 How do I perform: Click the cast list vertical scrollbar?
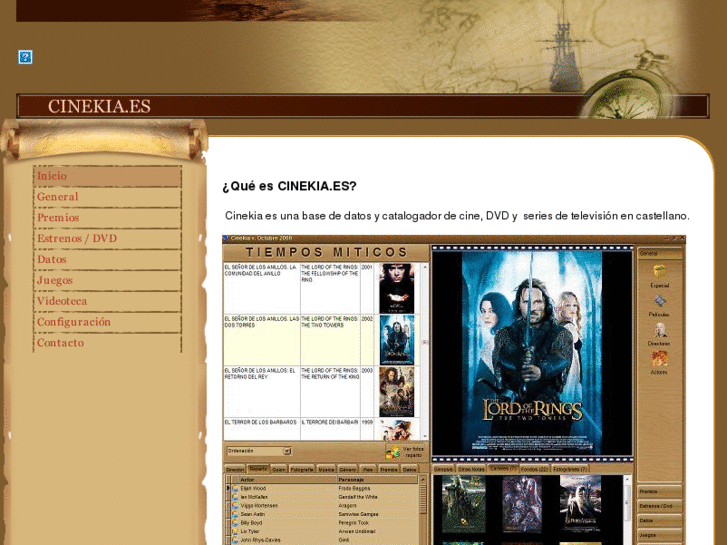(423, 510)
